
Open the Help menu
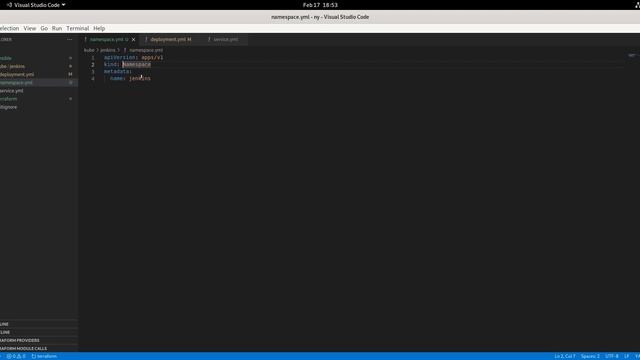click(99, 28)
